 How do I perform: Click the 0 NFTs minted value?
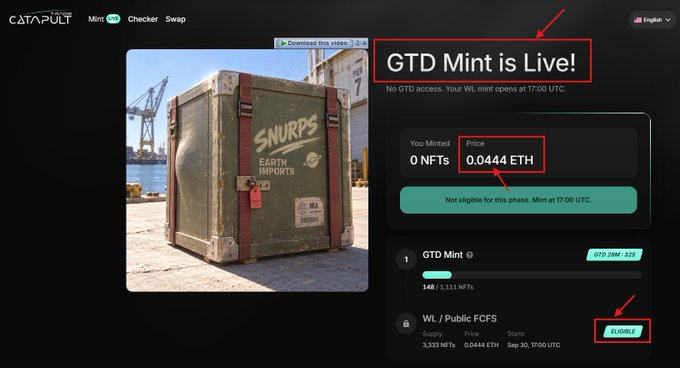[429, 160]
